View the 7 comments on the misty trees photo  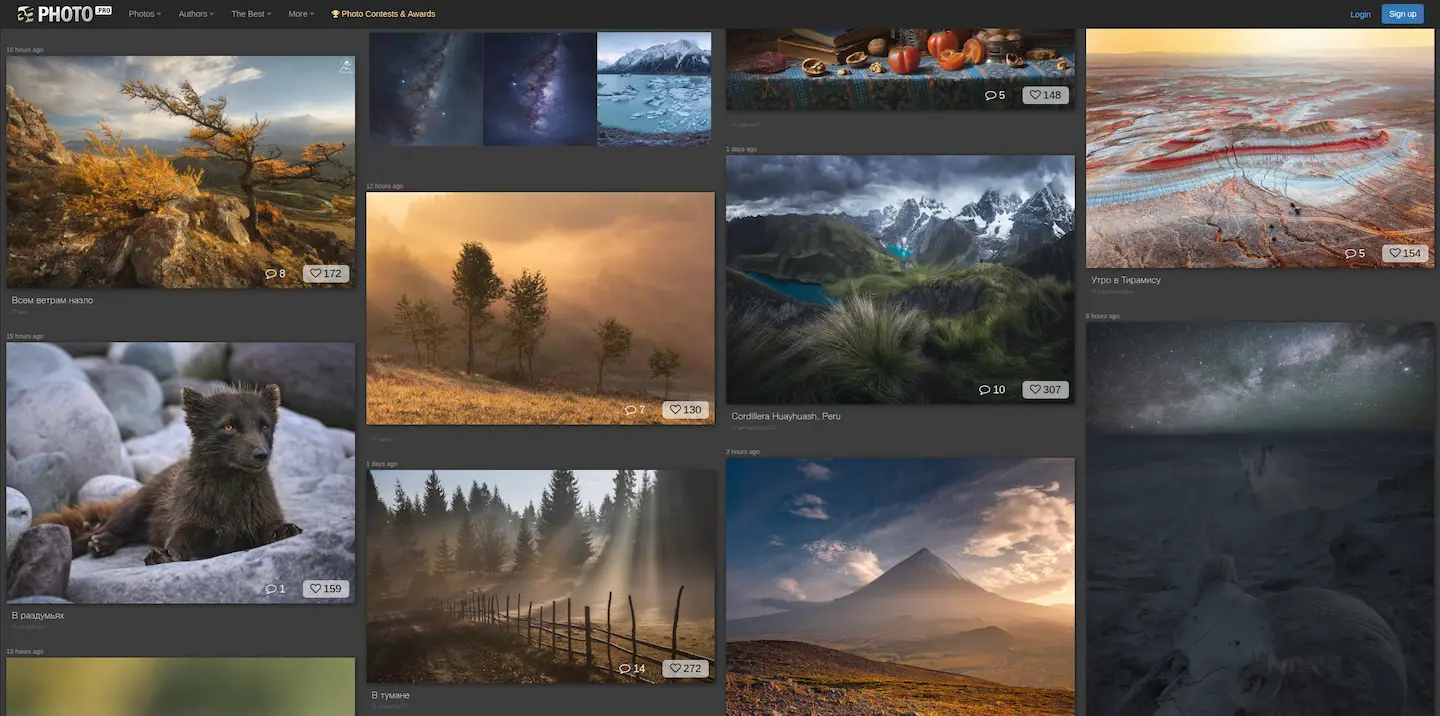click(x=635, y=409)
